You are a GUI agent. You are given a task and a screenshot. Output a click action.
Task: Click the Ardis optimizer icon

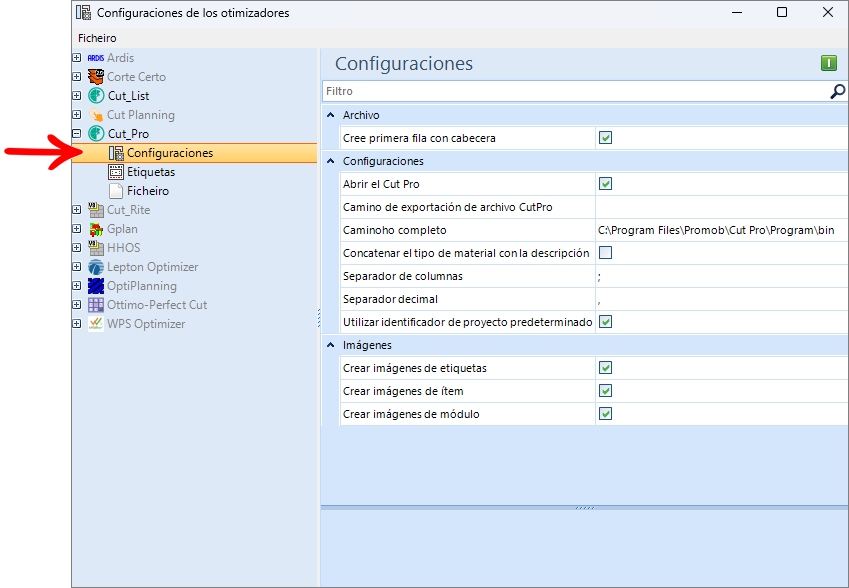[96, 58]
